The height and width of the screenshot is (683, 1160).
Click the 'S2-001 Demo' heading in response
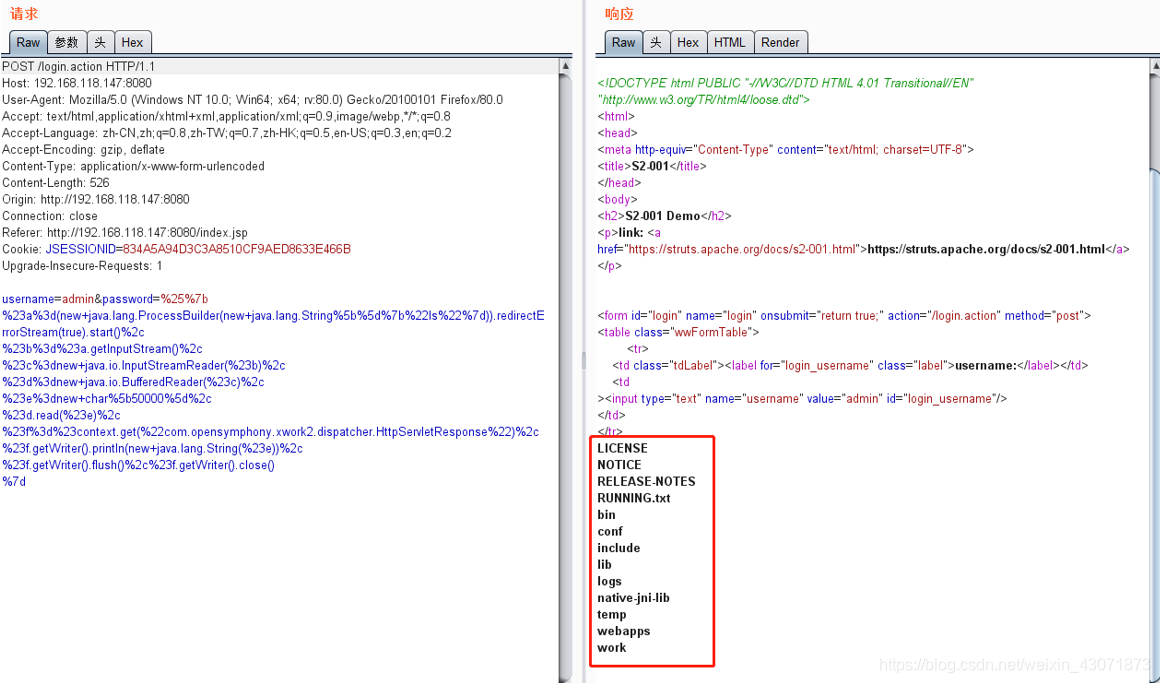(663, 216)
